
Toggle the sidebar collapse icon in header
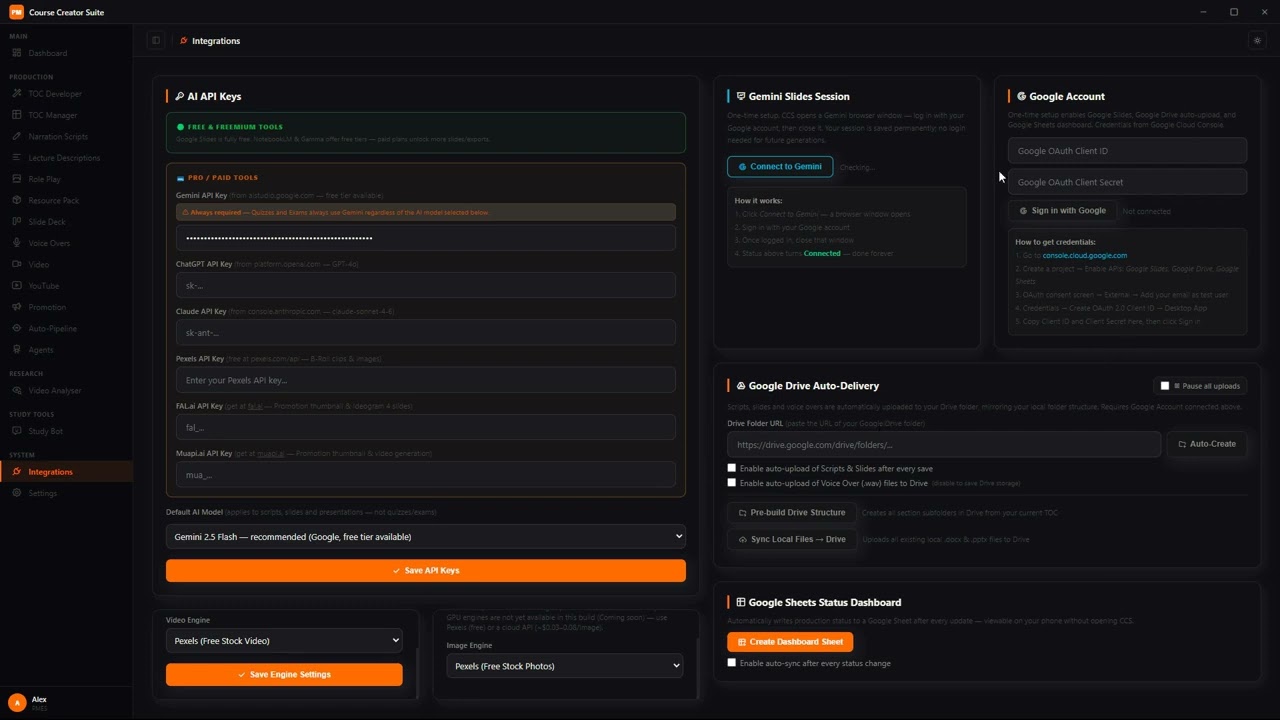click(x=156, y=41)
